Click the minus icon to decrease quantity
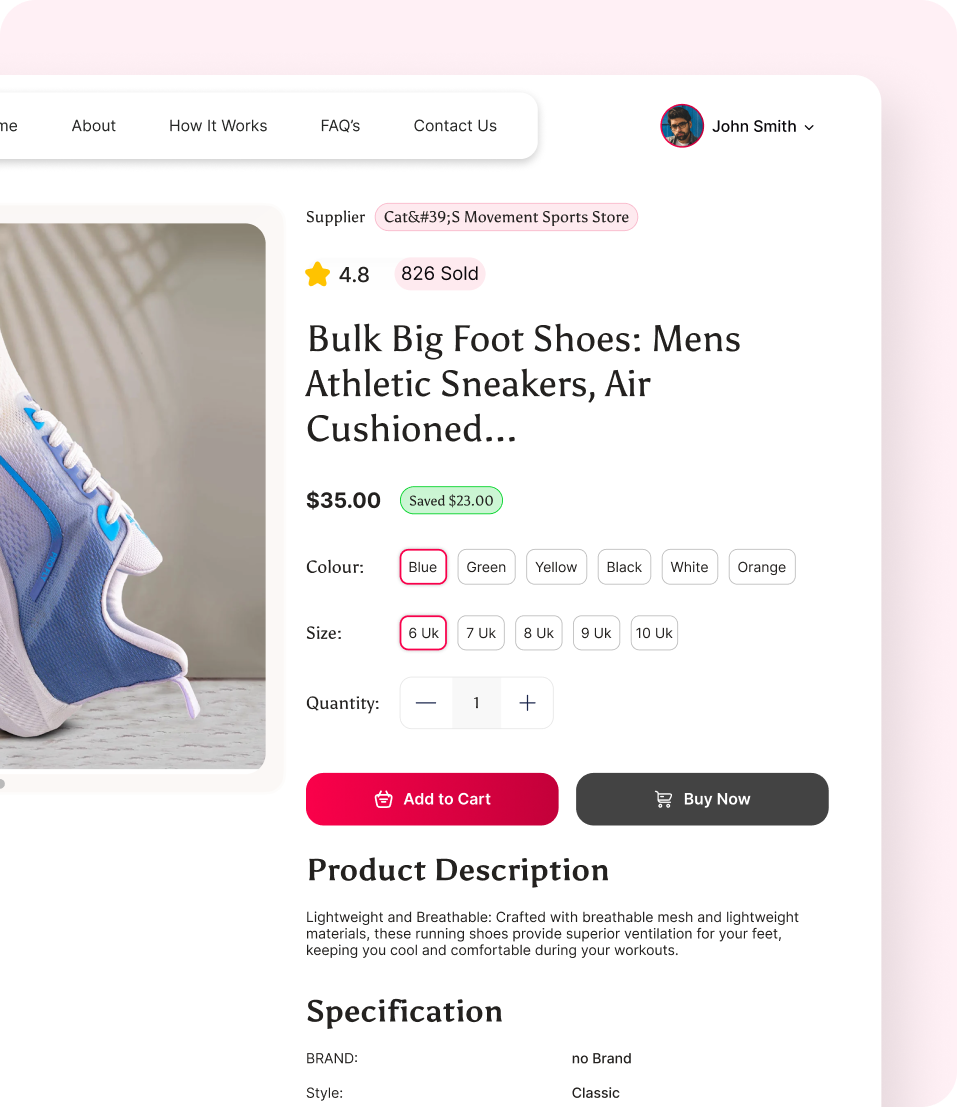The width and height of the screenshot is (957, 1107). [426, 703]
